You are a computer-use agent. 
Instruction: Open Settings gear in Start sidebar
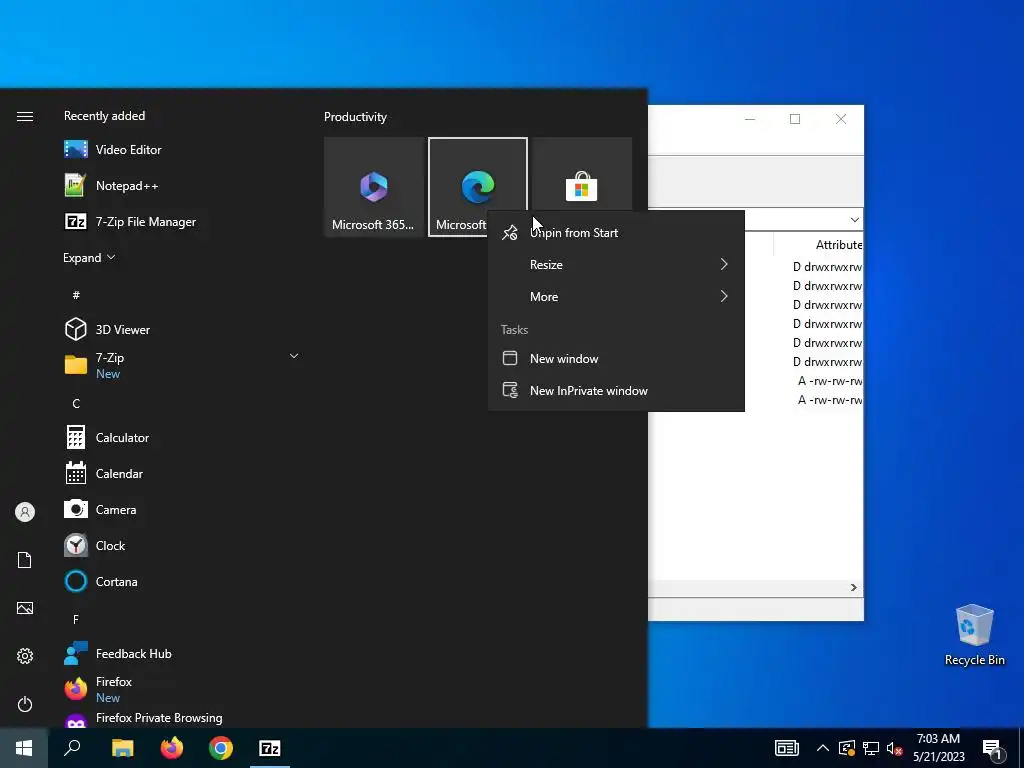point(25,656)
